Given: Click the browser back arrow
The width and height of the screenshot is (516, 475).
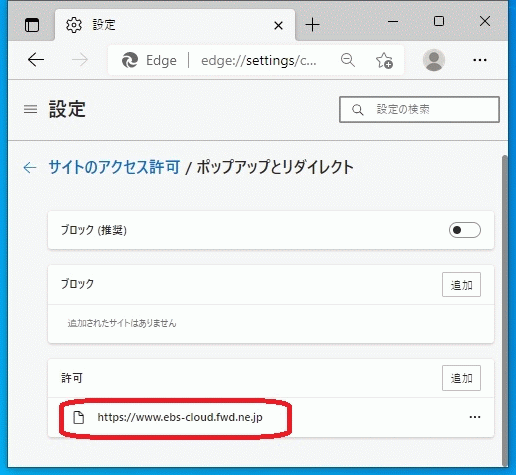Looking at the screenshot, I should (36, 60).
